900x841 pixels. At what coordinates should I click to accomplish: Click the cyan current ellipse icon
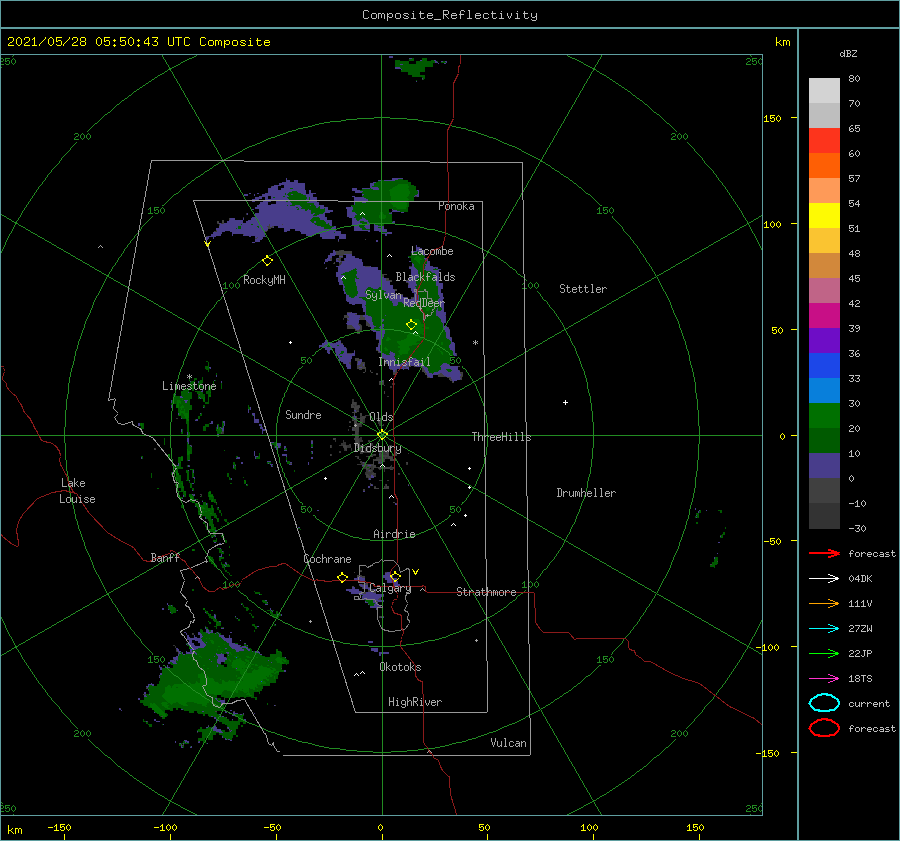(x=824, y=703)
